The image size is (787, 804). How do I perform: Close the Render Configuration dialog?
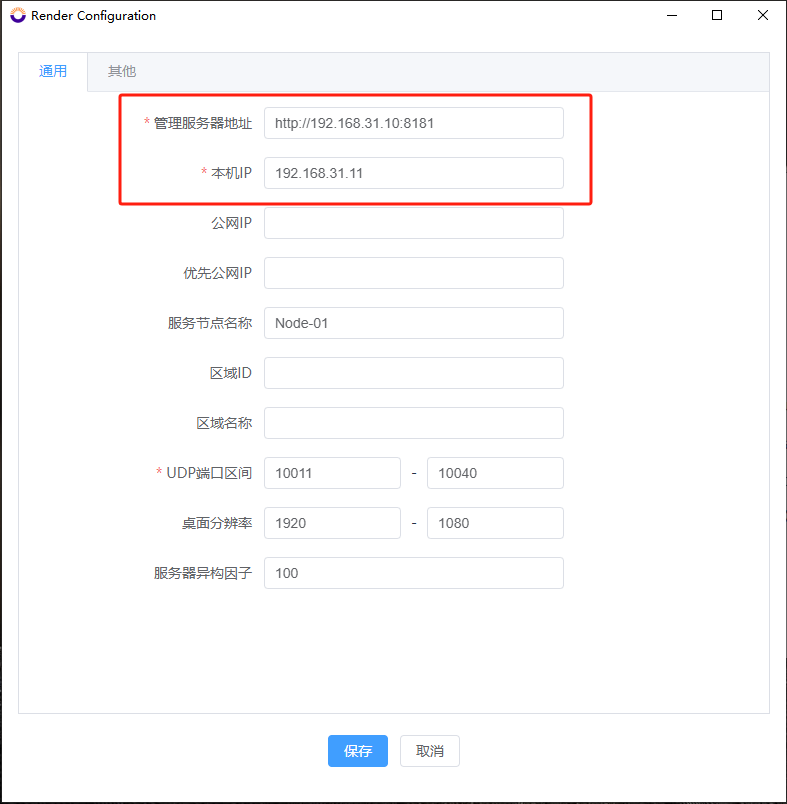click(763, 16)
